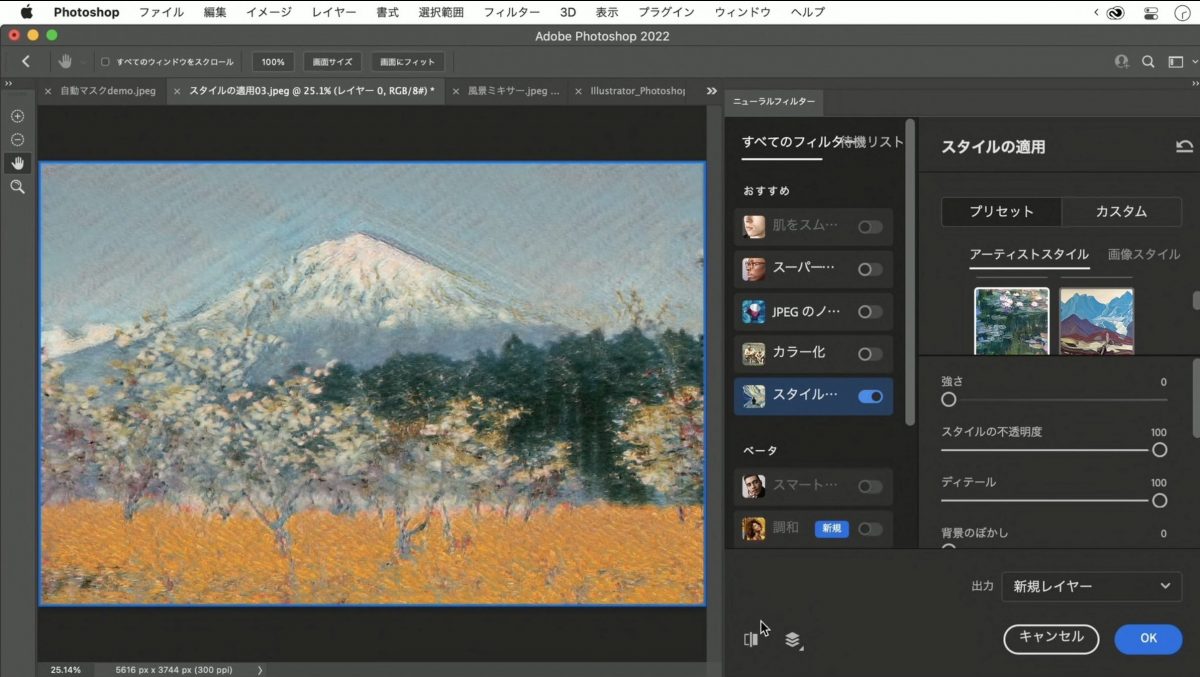Open the フィルター menu
Screen dimensions: 1200x677
tap(511, 12)
